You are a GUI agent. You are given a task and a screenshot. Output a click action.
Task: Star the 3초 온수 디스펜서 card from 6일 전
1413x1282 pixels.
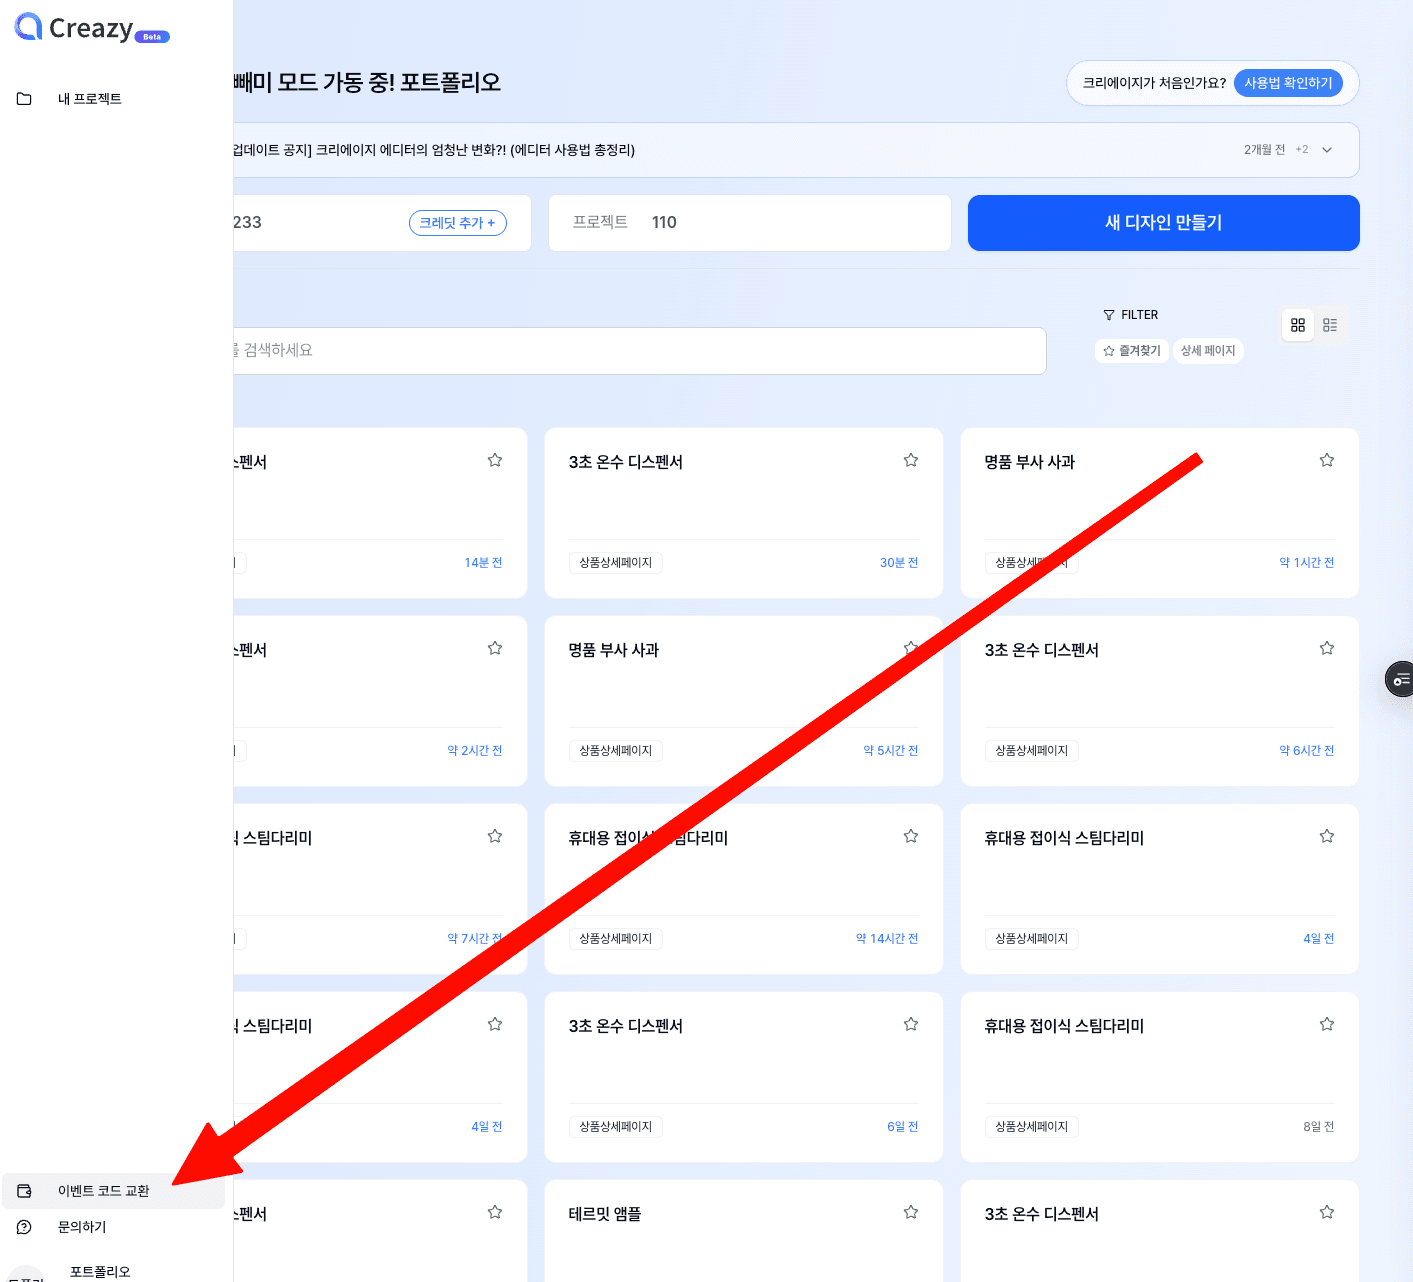[x=911, y=1024]
